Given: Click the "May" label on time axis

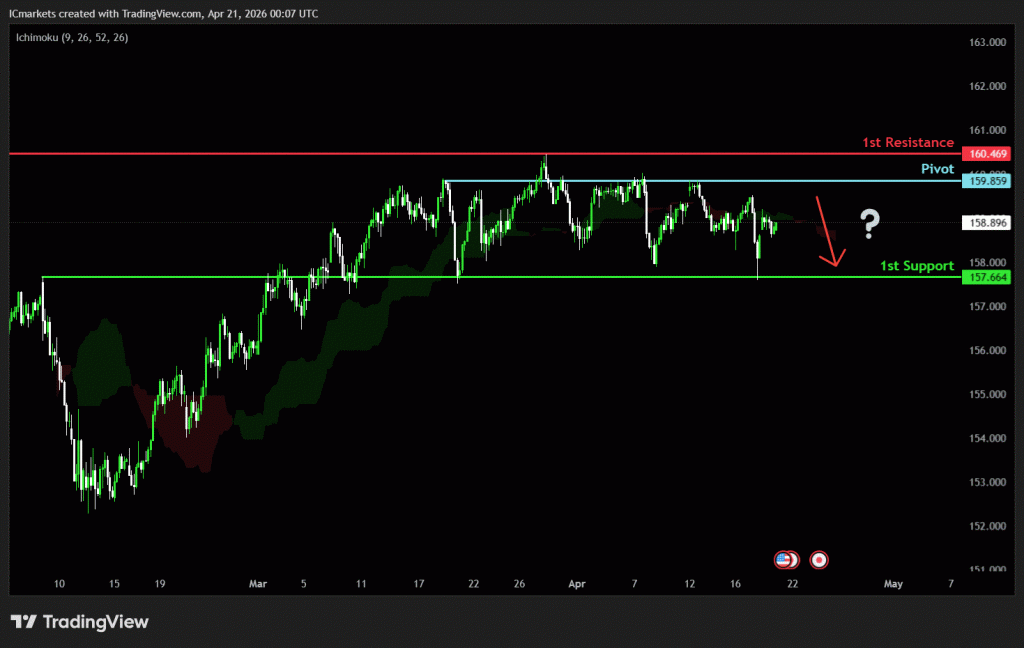Looking at the screenshot, I should [893, 583].
